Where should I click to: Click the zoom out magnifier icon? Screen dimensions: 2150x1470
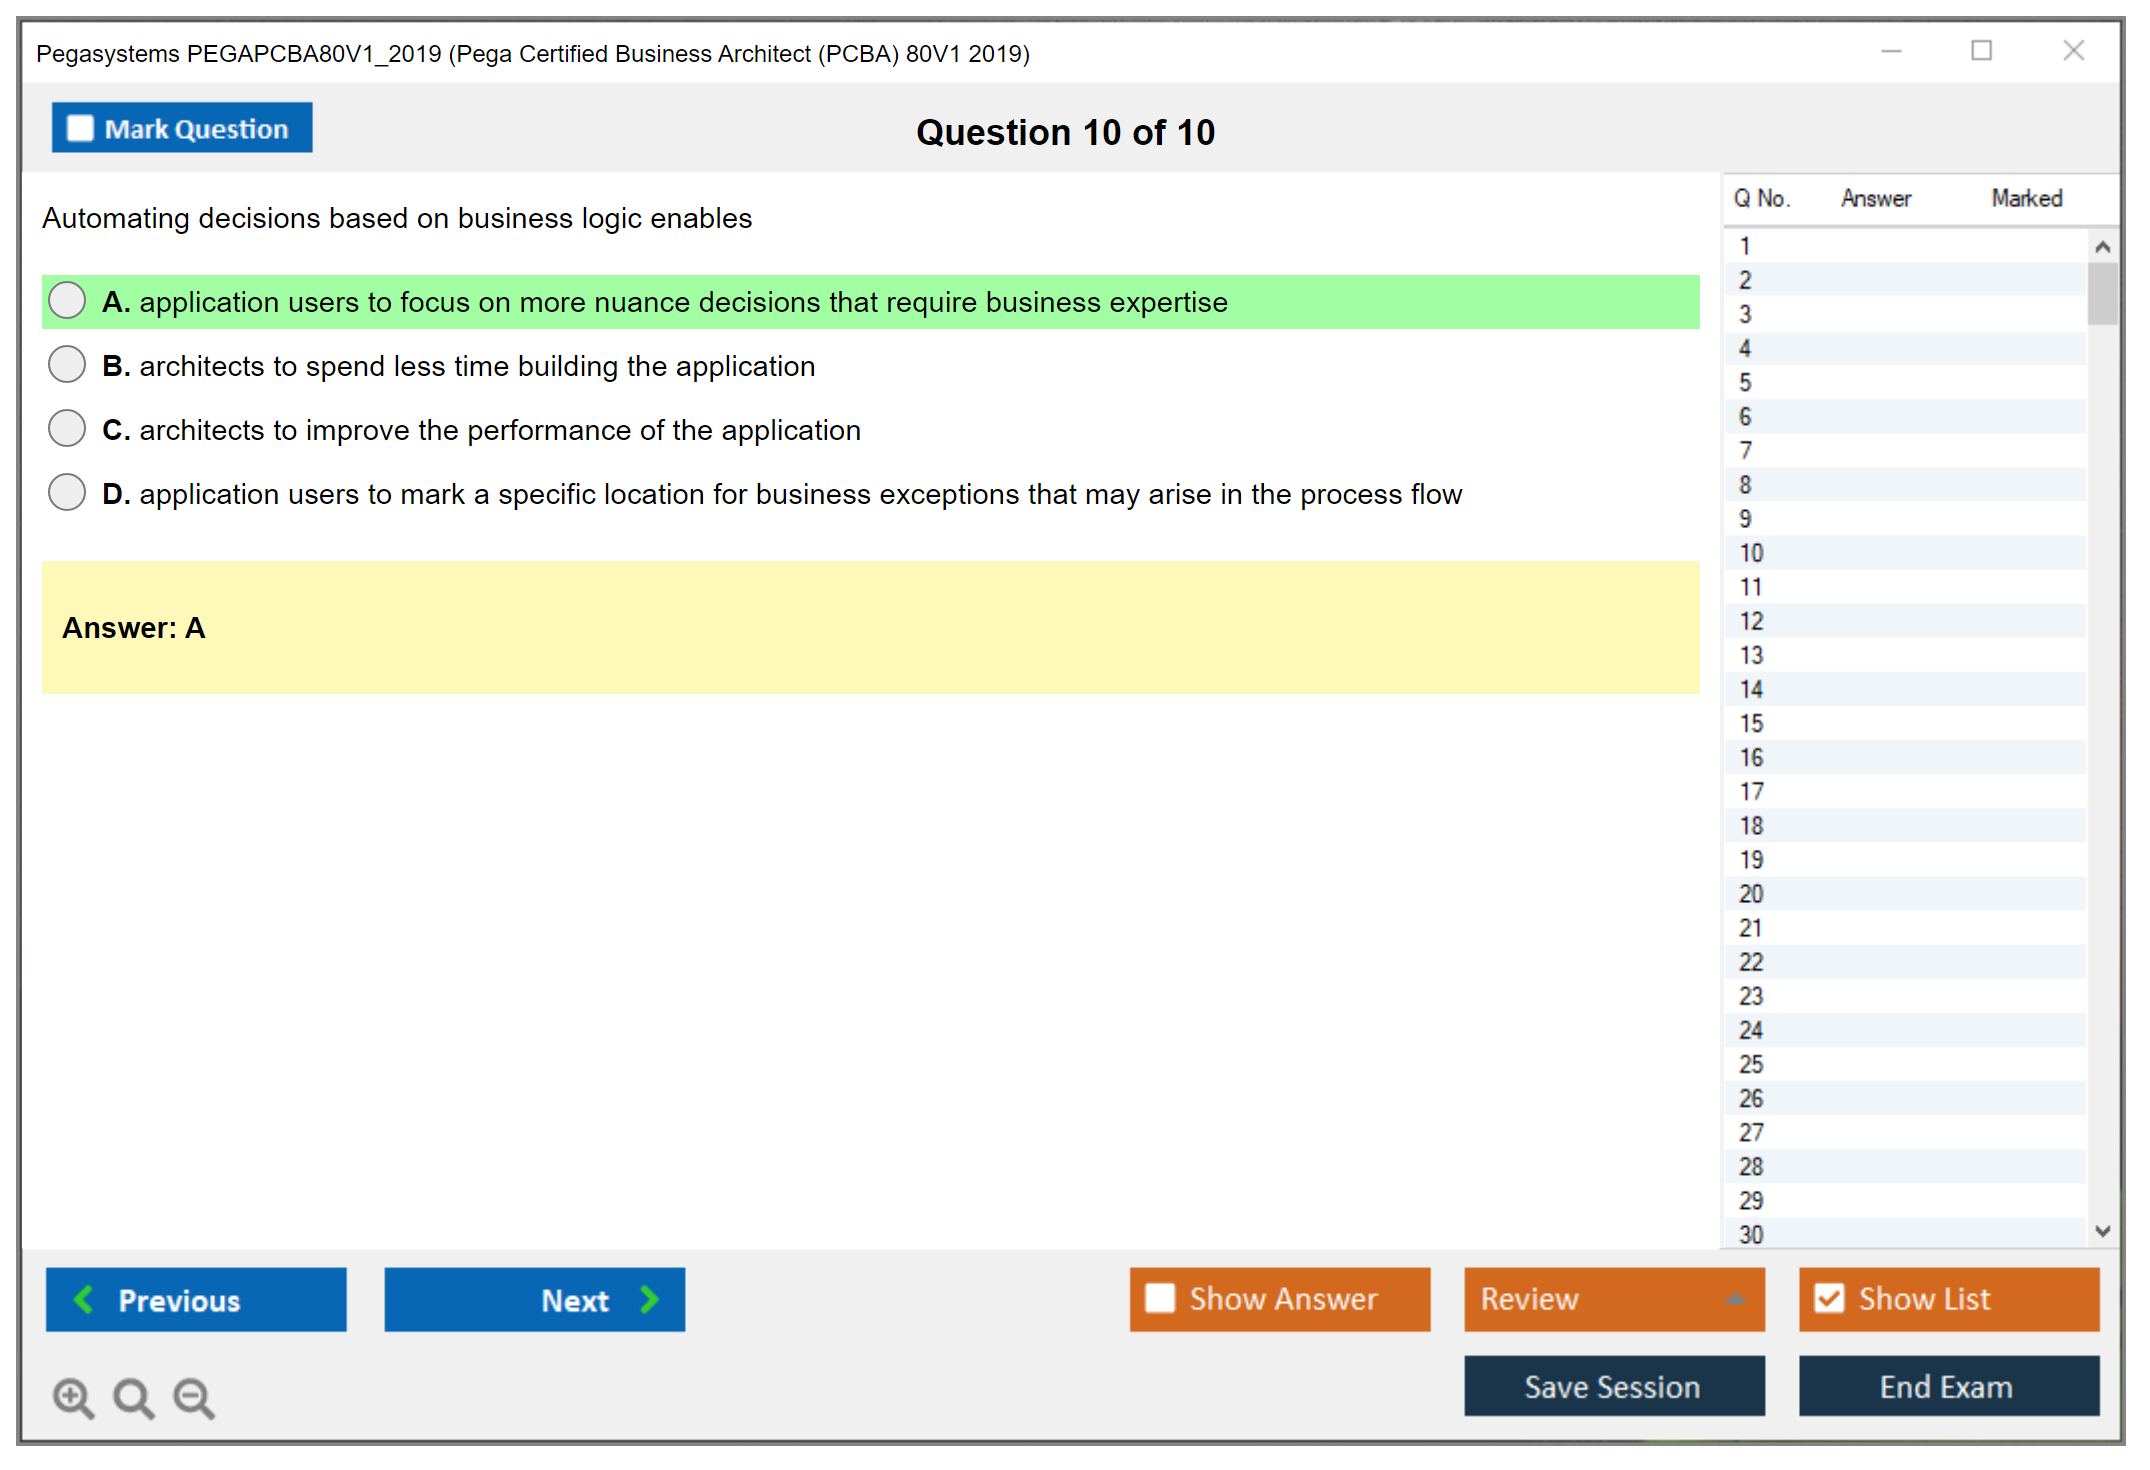193,1397
